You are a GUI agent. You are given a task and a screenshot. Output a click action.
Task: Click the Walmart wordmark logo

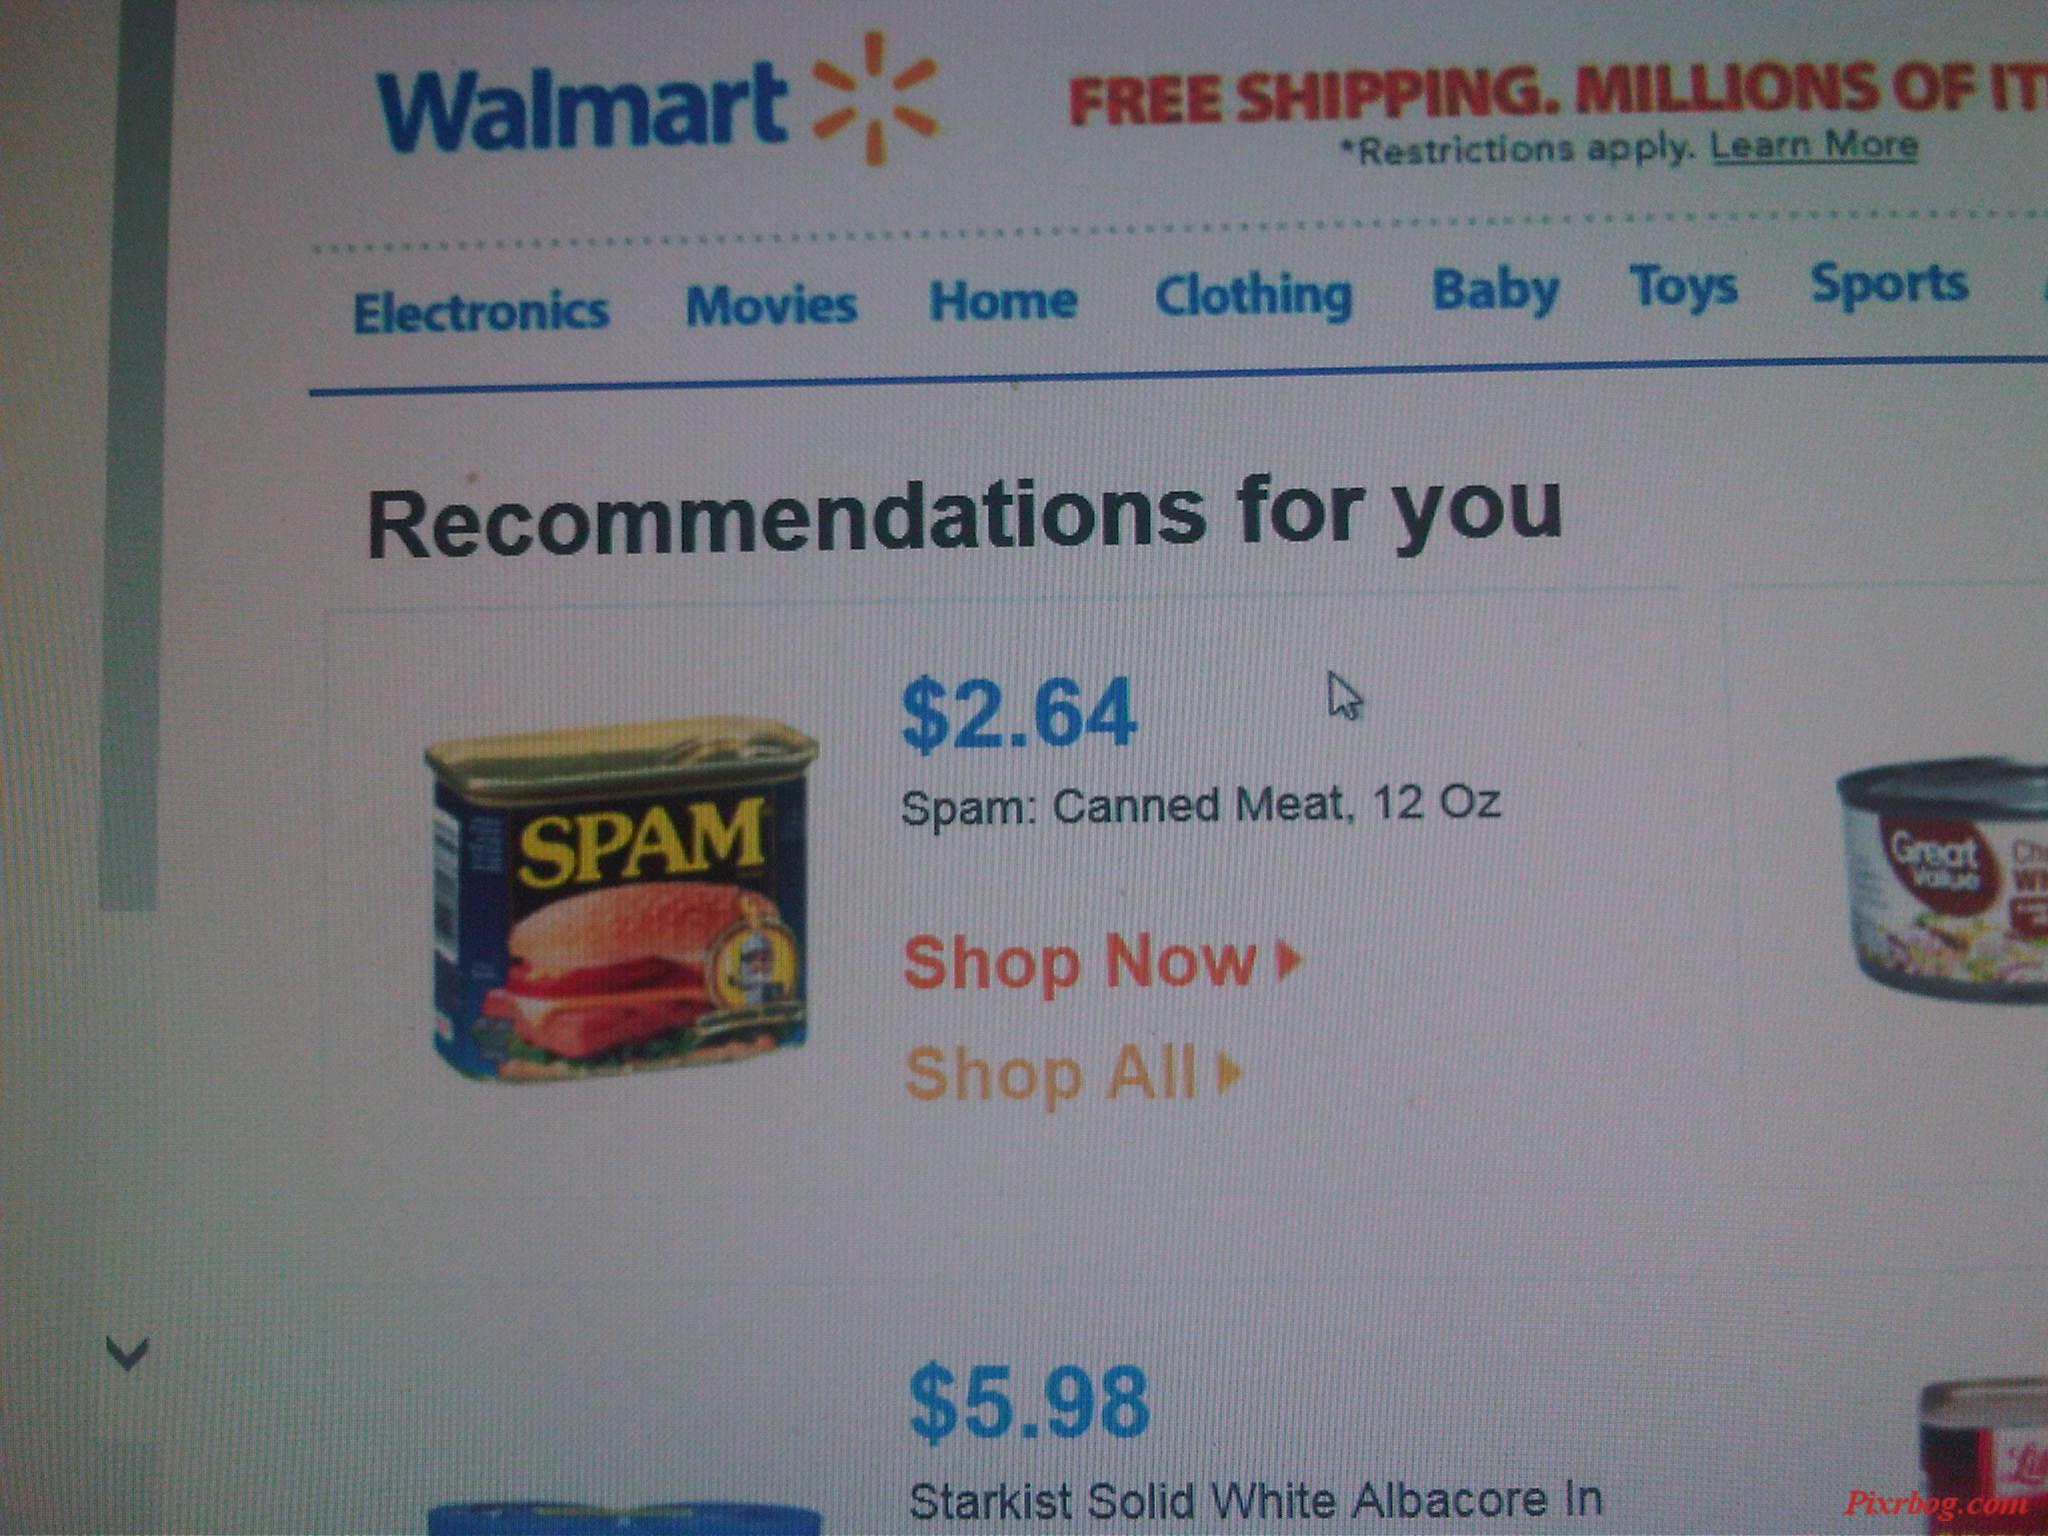[x=581, y=106]
